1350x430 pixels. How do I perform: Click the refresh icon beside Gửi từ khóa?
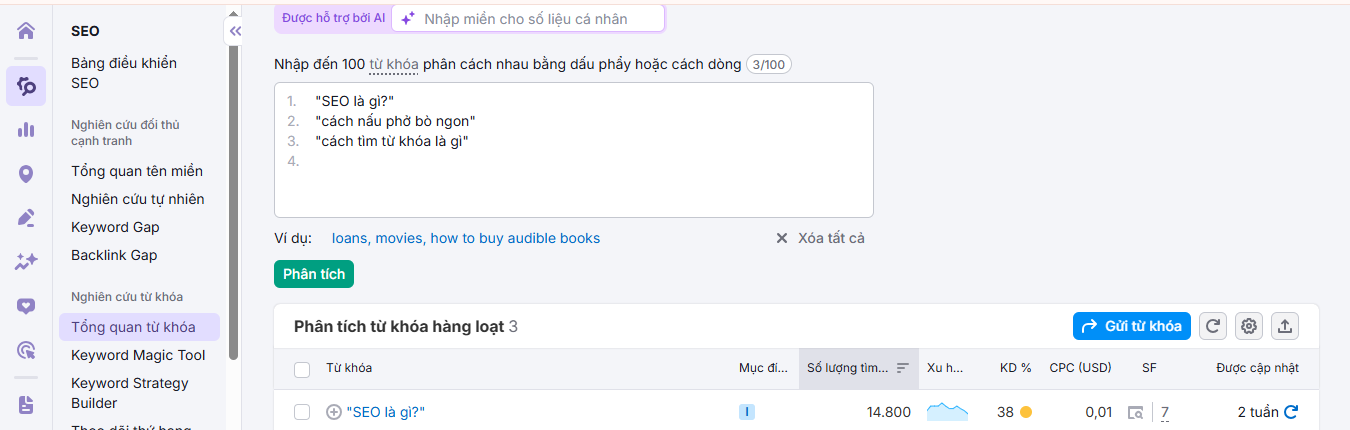click(x=1212, y=326)
